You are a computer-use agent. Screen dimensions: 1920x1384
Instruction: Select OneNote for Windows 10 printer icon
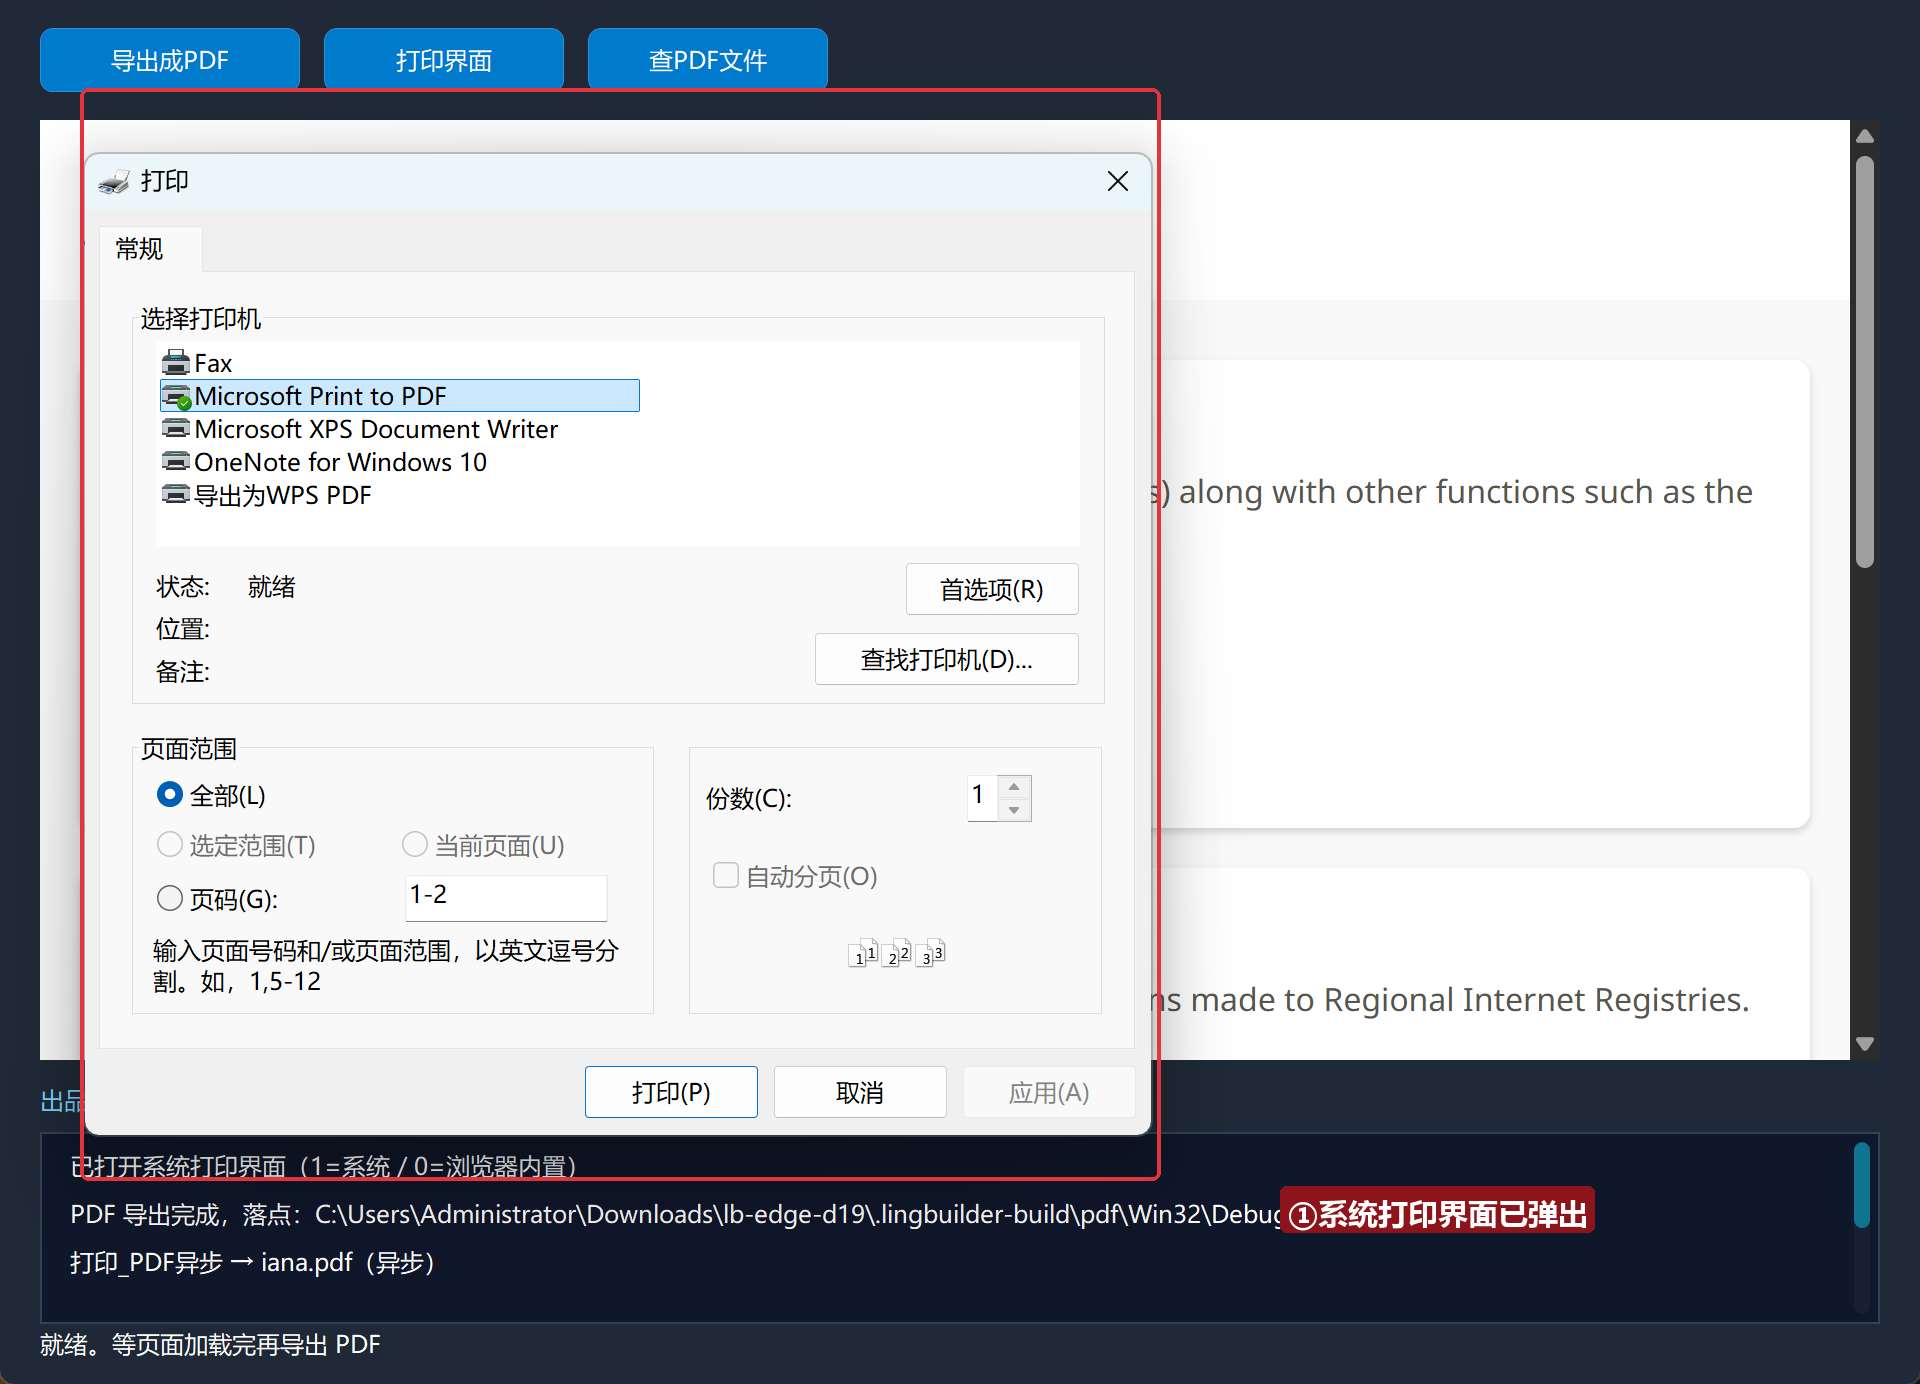click(176, 462)
